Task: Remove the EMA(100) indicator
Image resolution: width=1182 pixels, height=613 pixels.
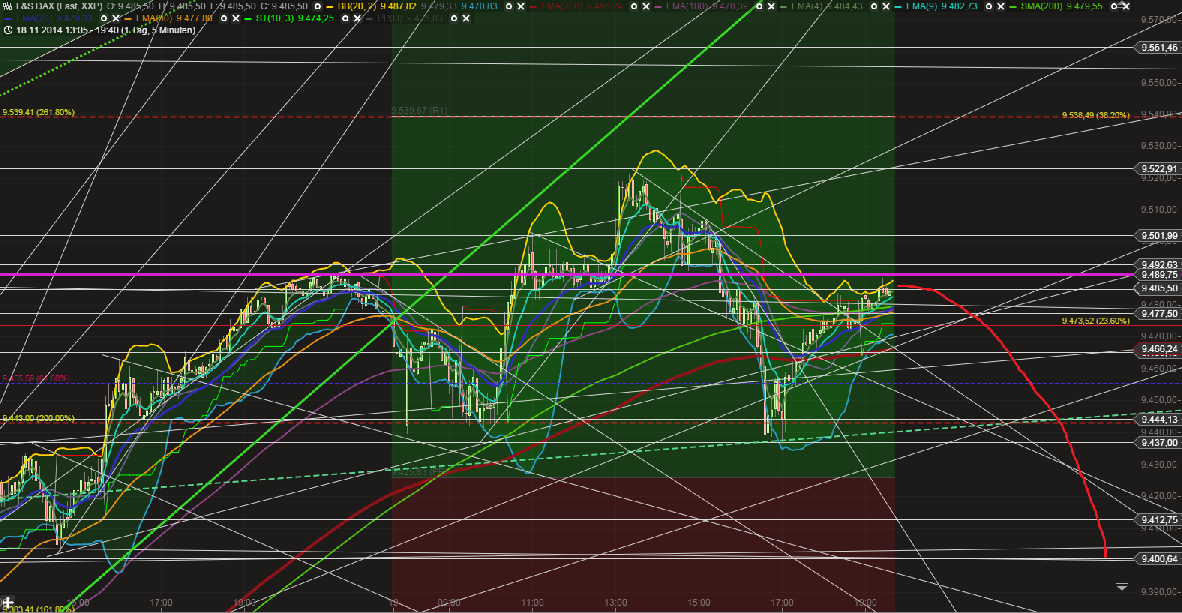Action: (x=771, y=6)
